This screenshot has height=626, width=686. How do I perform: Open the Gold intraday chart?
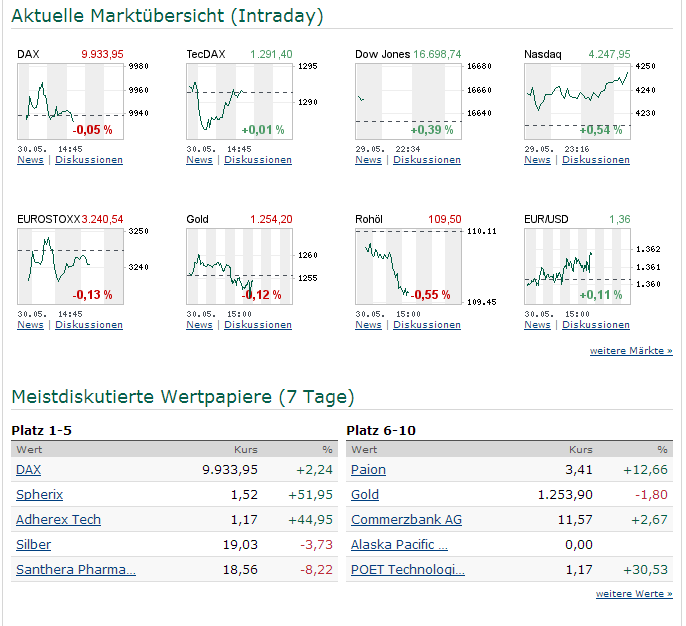[x=239, y=266]
